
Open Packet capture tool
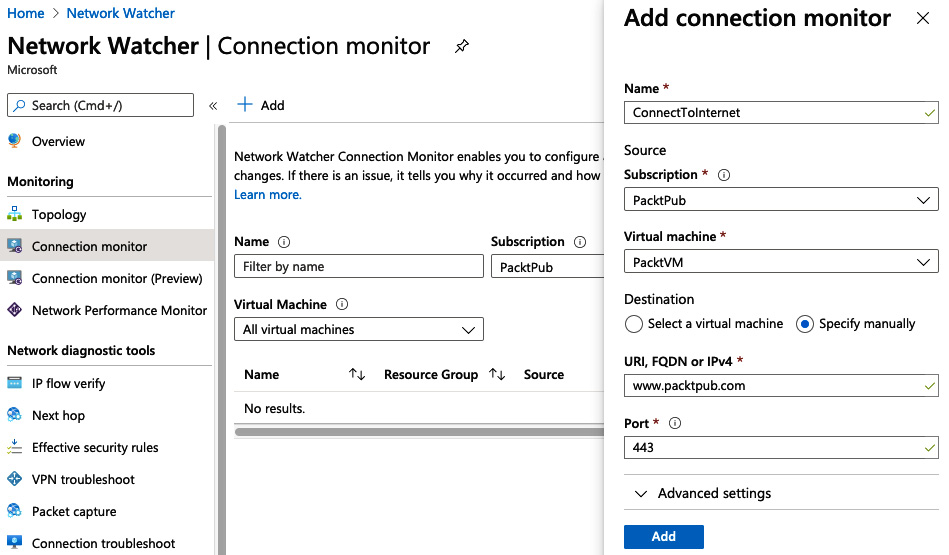[74, 511]
